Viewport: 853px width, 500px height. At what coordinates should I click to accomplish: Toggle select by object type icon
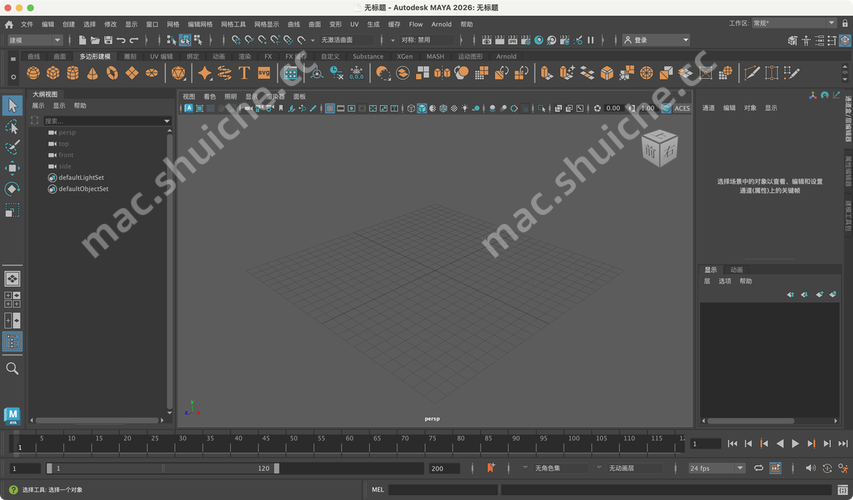click(185, 40)
